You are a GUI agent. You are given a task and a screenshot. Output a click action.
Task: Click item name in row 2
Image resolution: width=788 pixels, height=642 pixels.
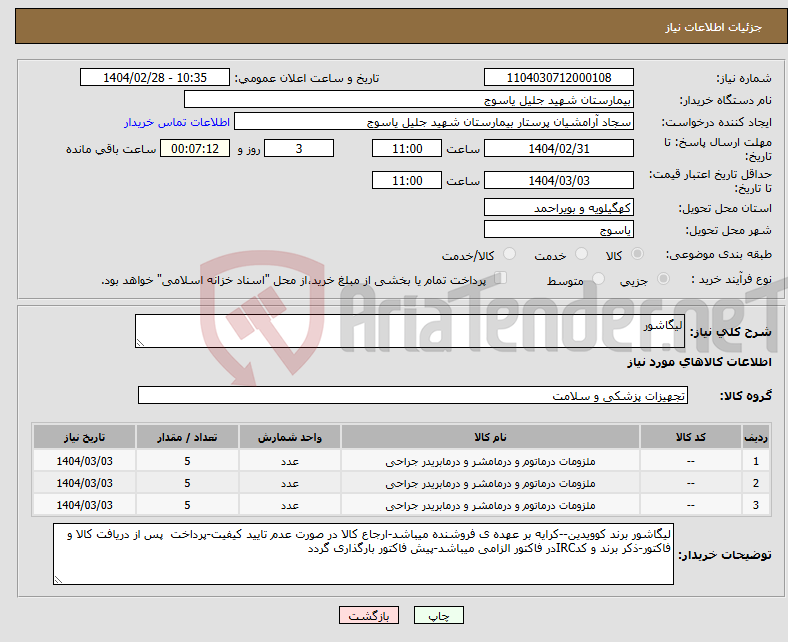tap(490, 483)
